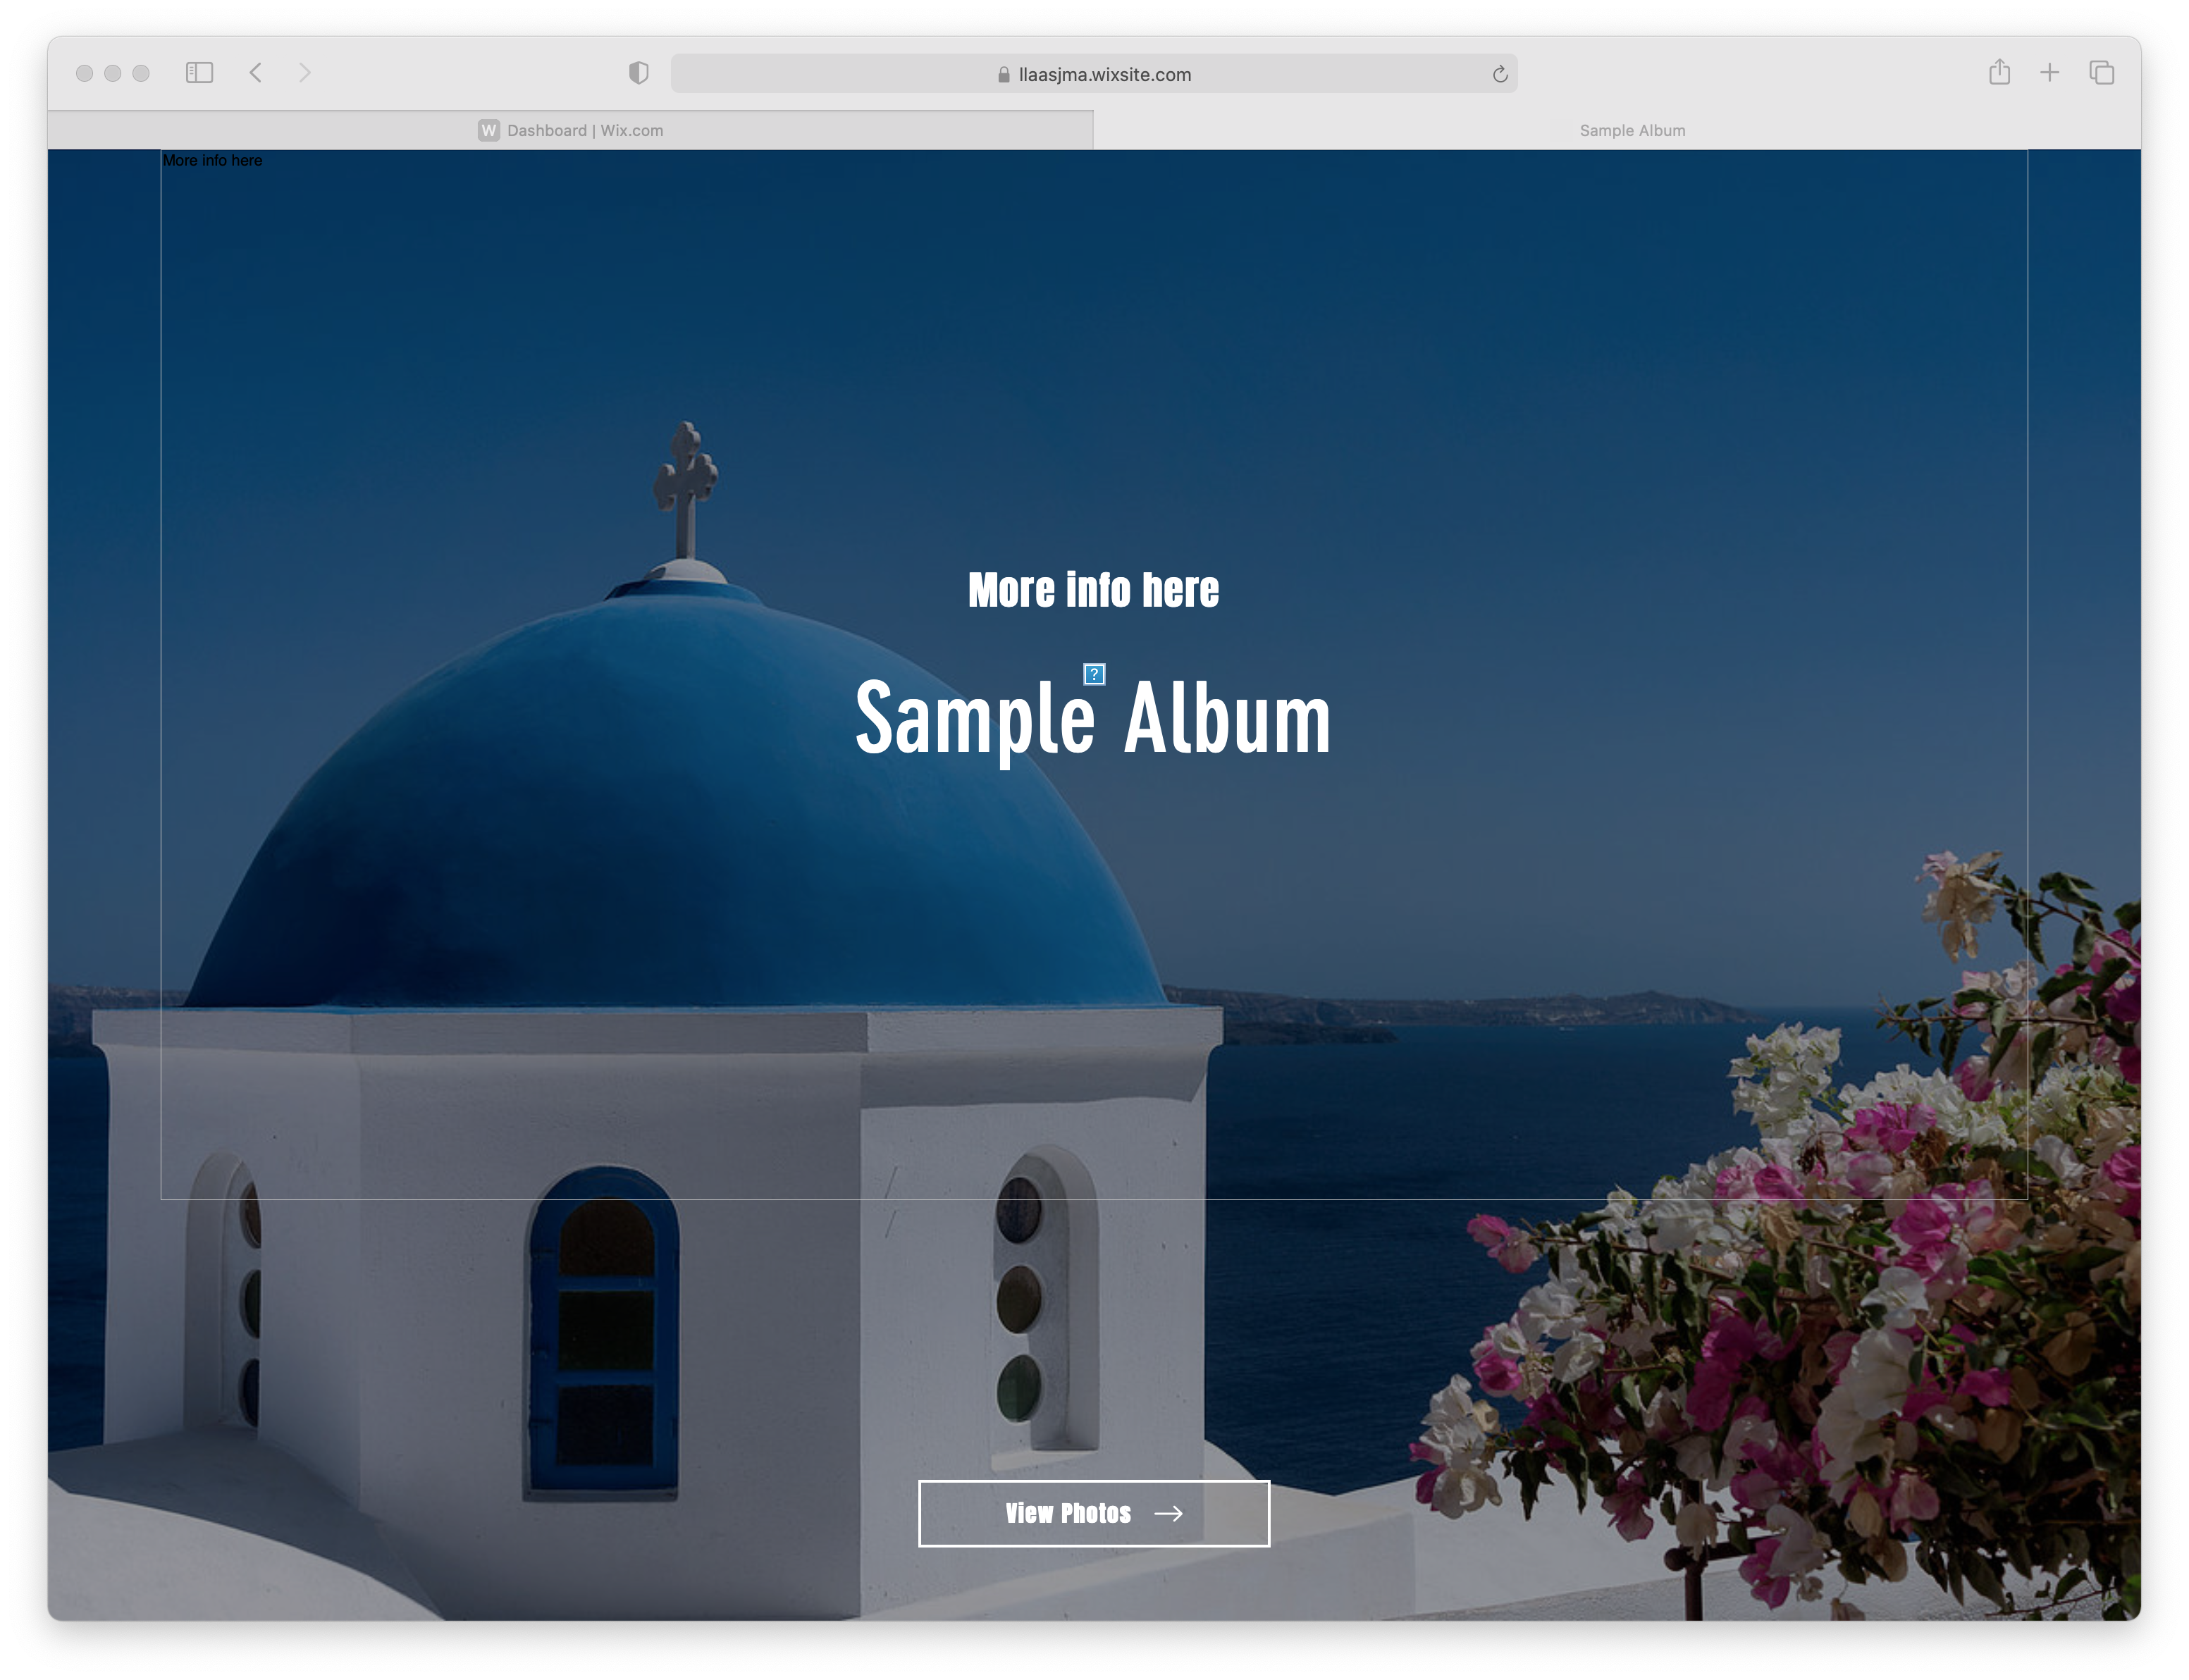The image size is (2189, 1680).
Task: Open the privacy report shield
Action: pyautogui.click(x=638, y=73)
